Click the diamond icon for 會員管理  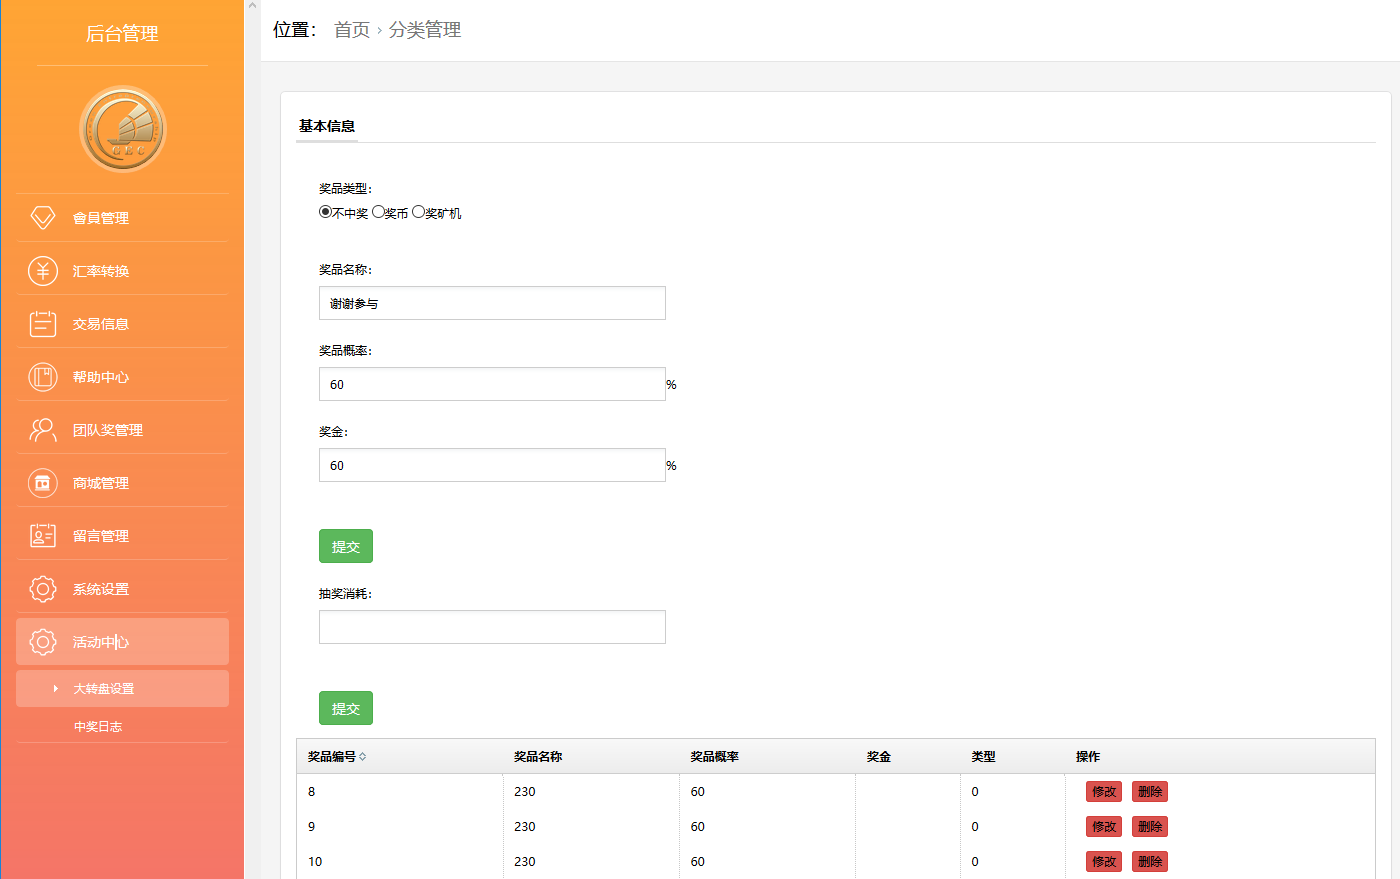tap(42, 217)
